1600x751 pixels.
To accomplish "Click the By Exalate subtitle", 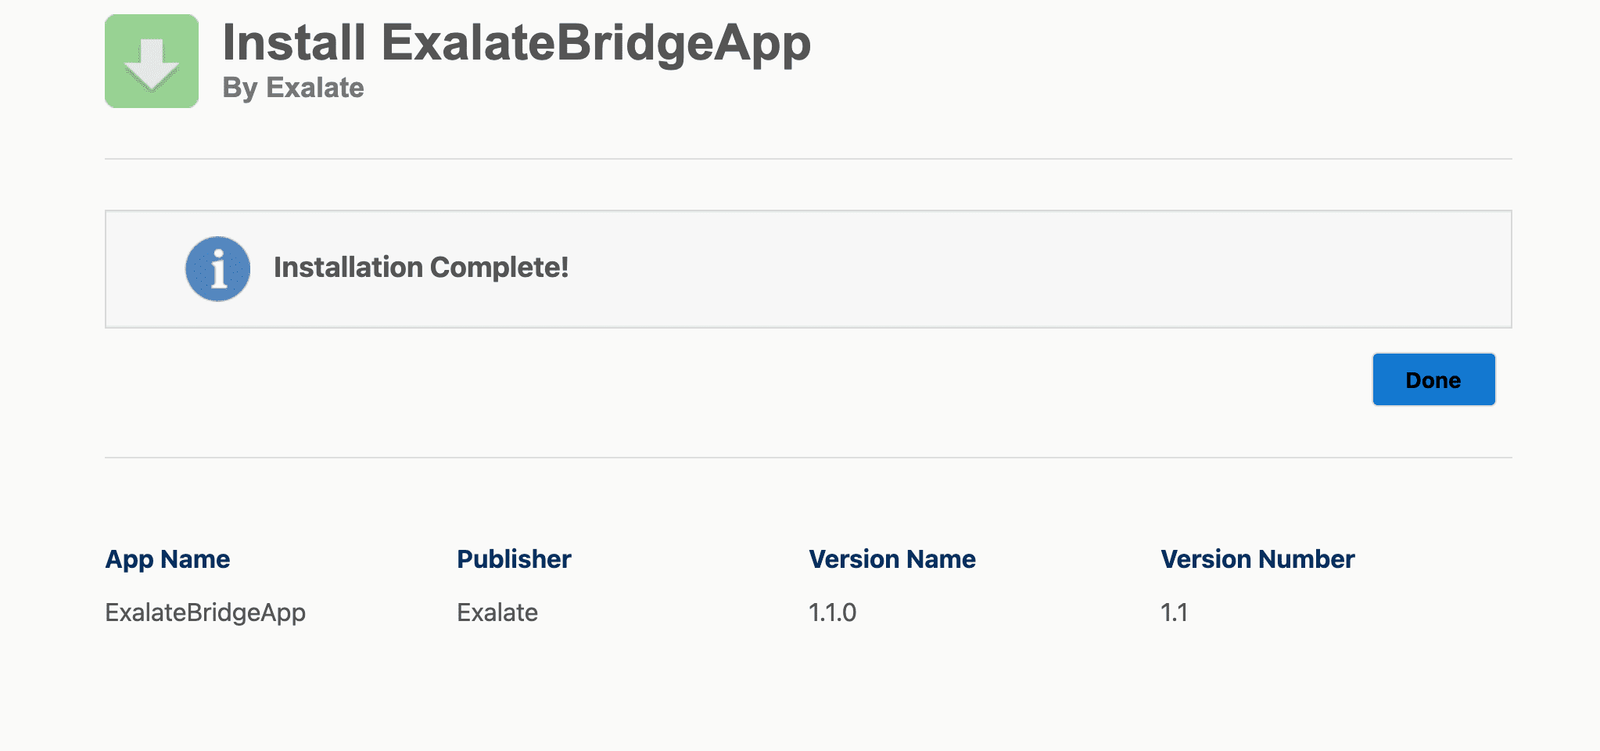I will pyautogui.click(x=293, y=88).
